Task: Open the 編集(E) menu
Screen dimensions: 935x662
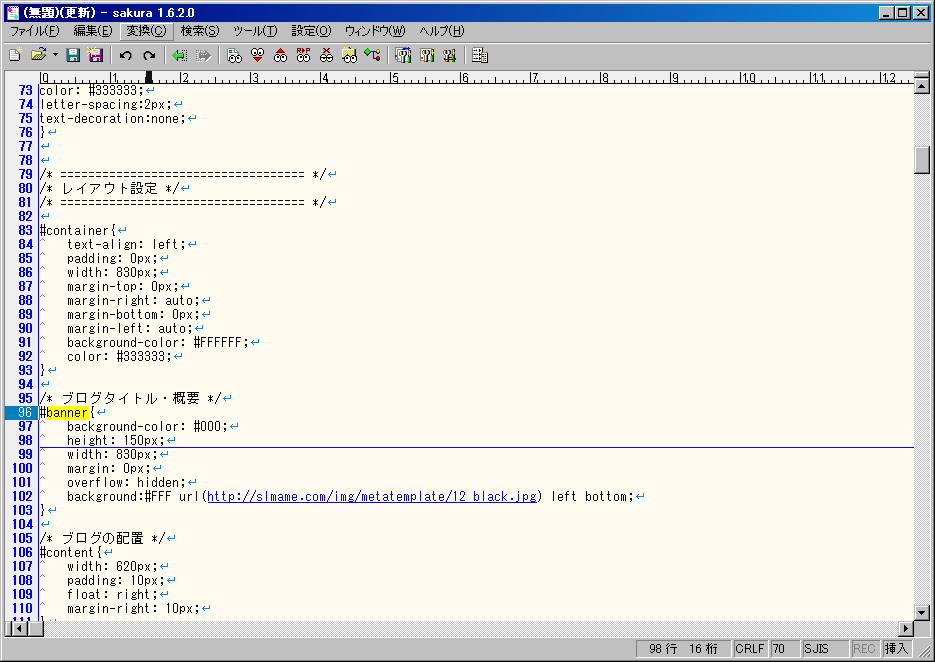Action: [x=92, y=31]
